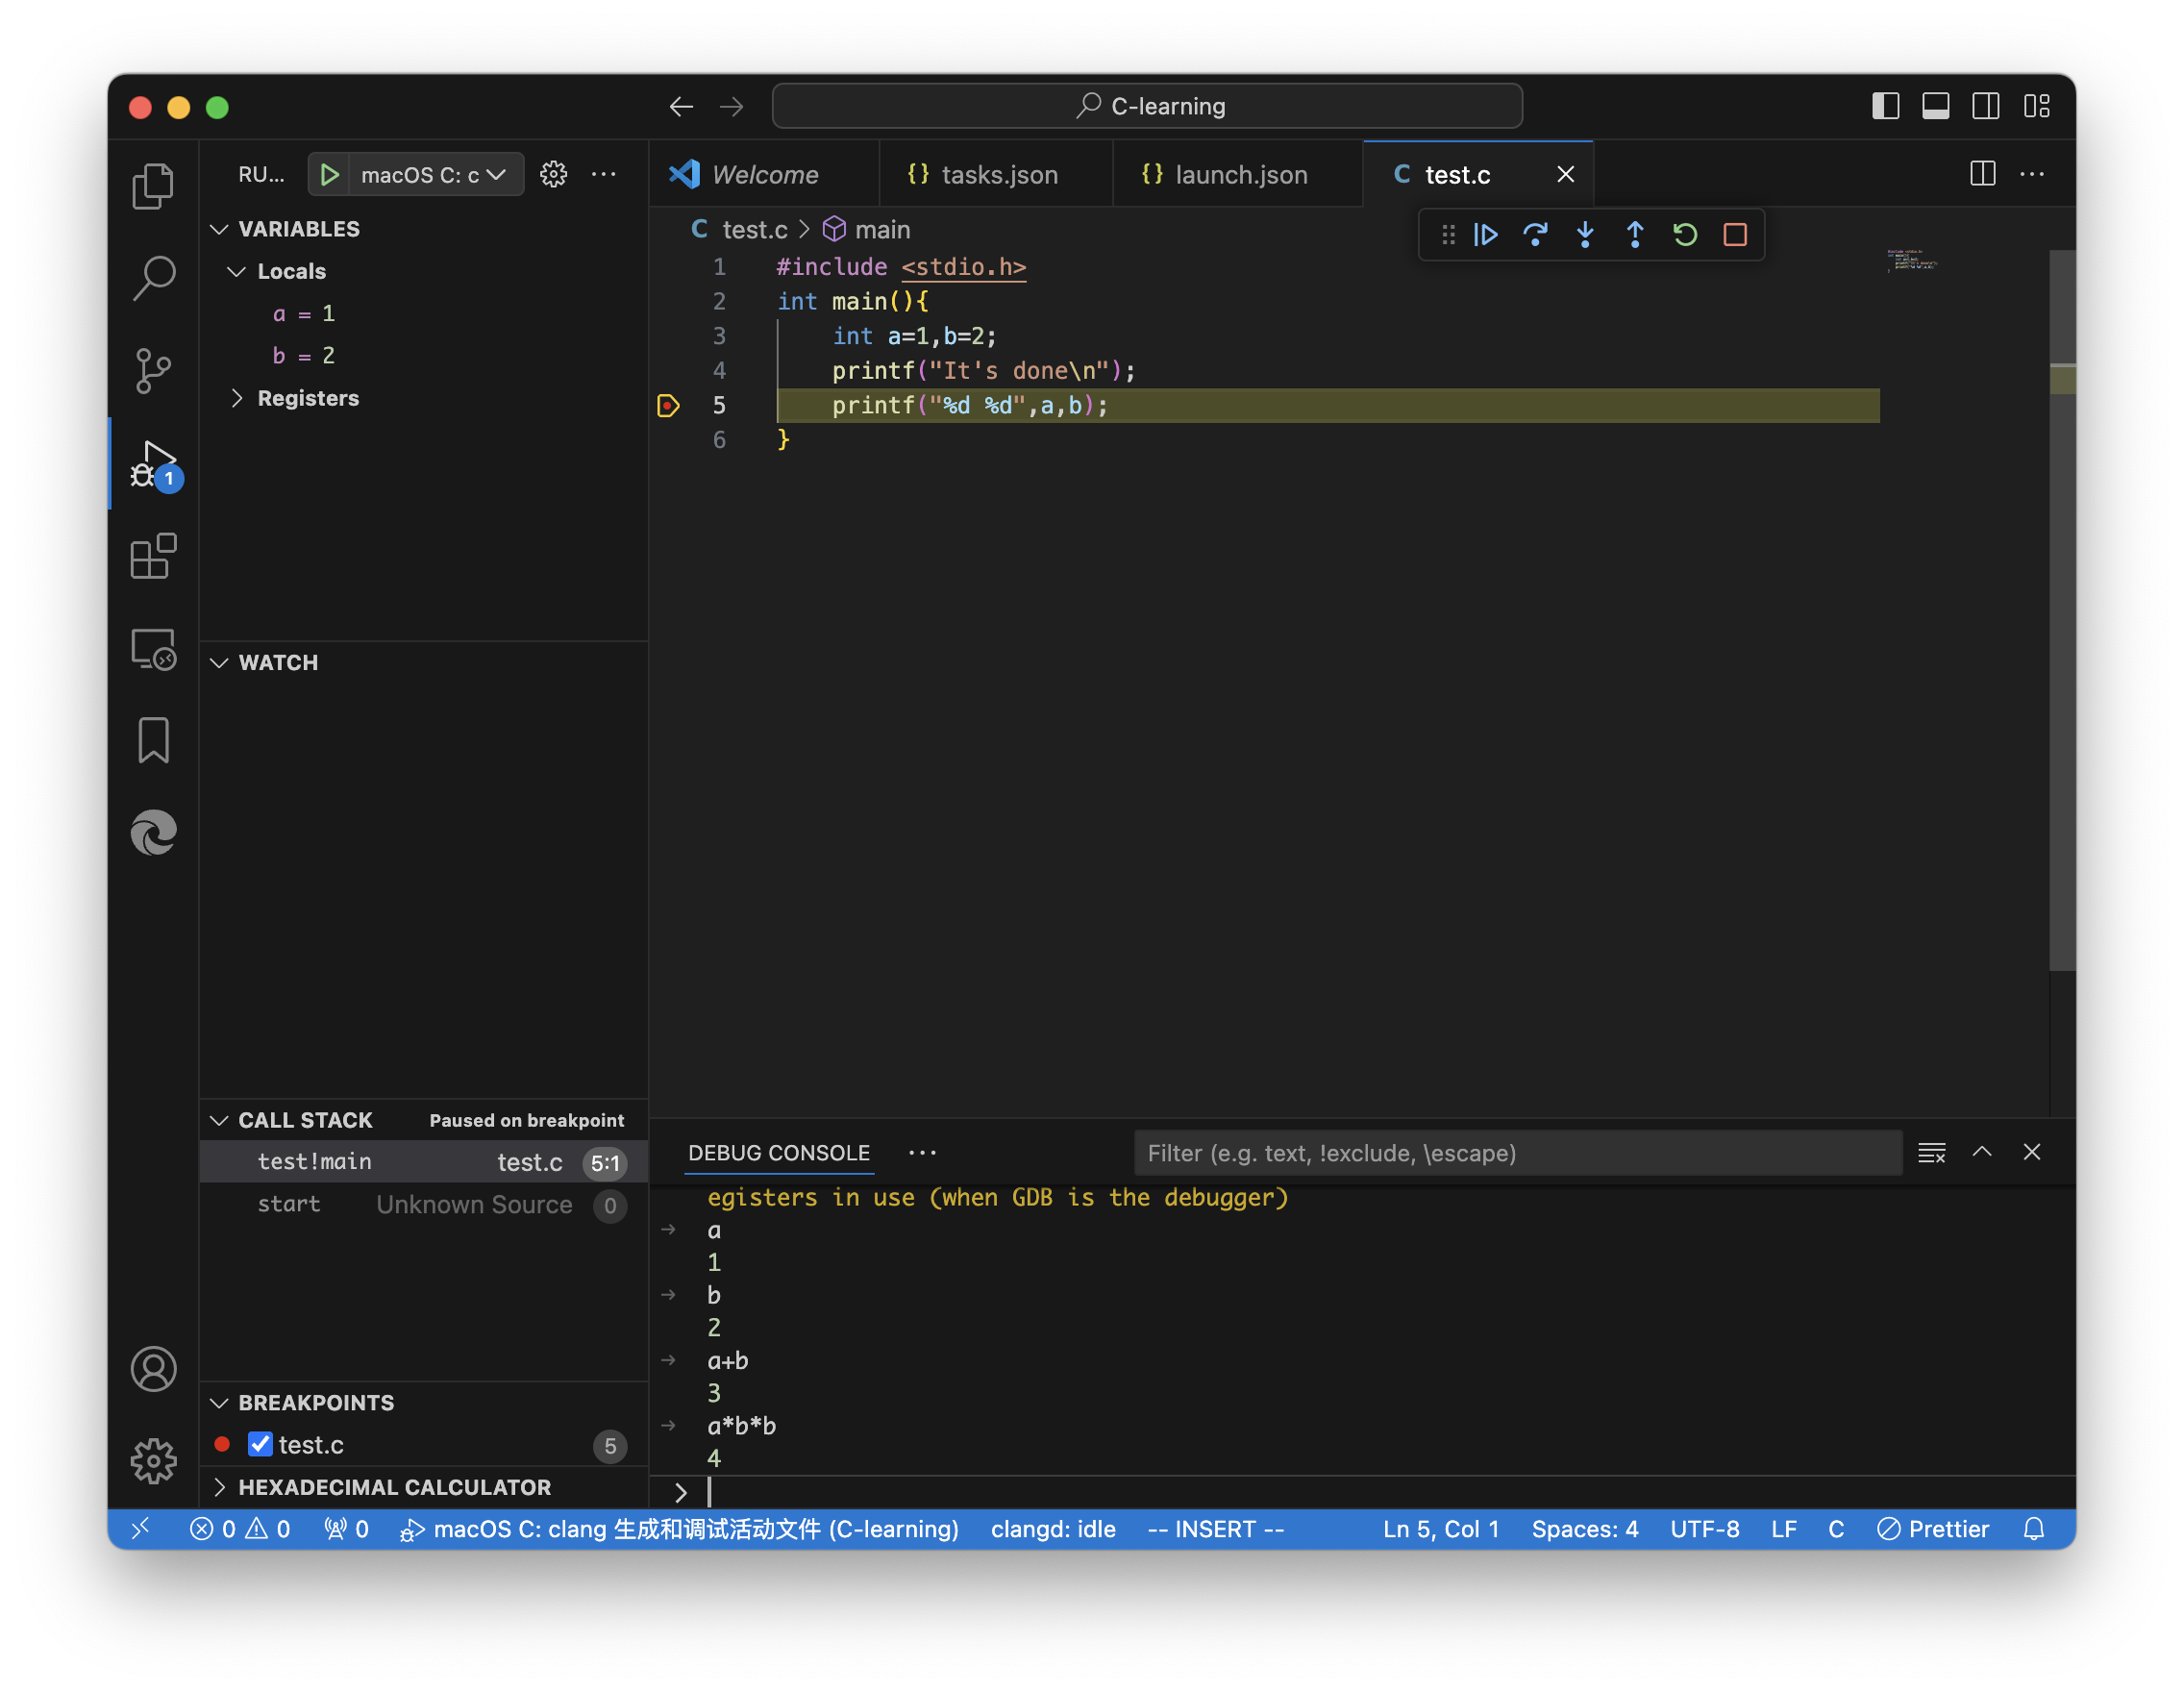
Task: Uncheck the test.c breakpoint checkbox
Action: coord(260,1444)
